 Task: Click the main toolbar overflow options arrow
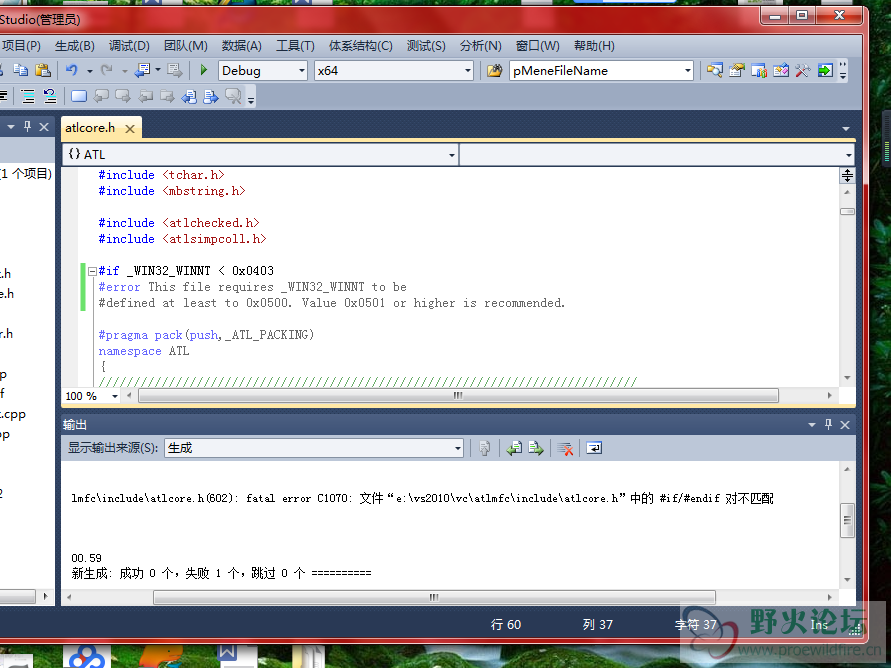click(x=843, y=70)
